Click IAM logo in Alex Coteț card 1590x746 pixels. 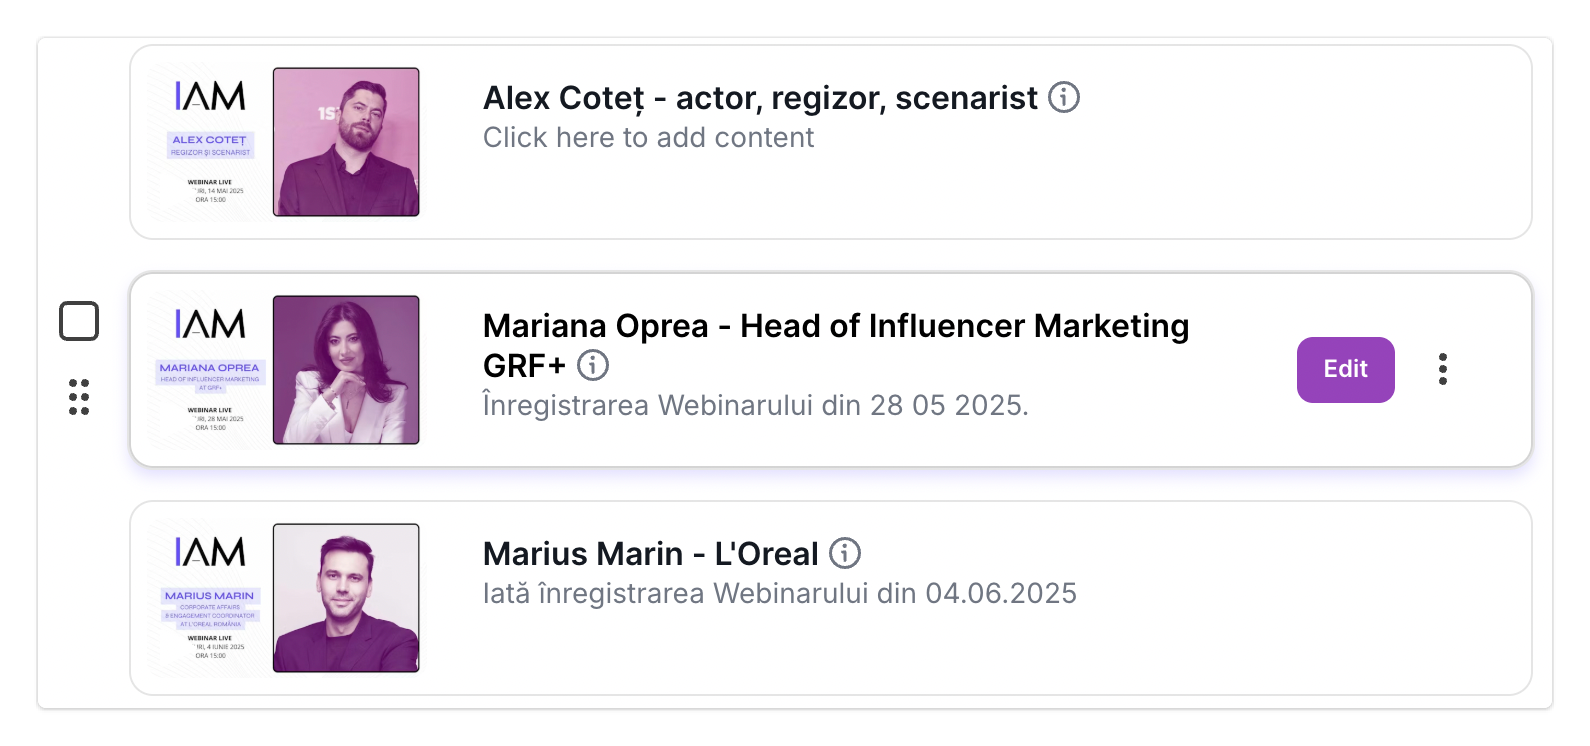tap(210, 96)
